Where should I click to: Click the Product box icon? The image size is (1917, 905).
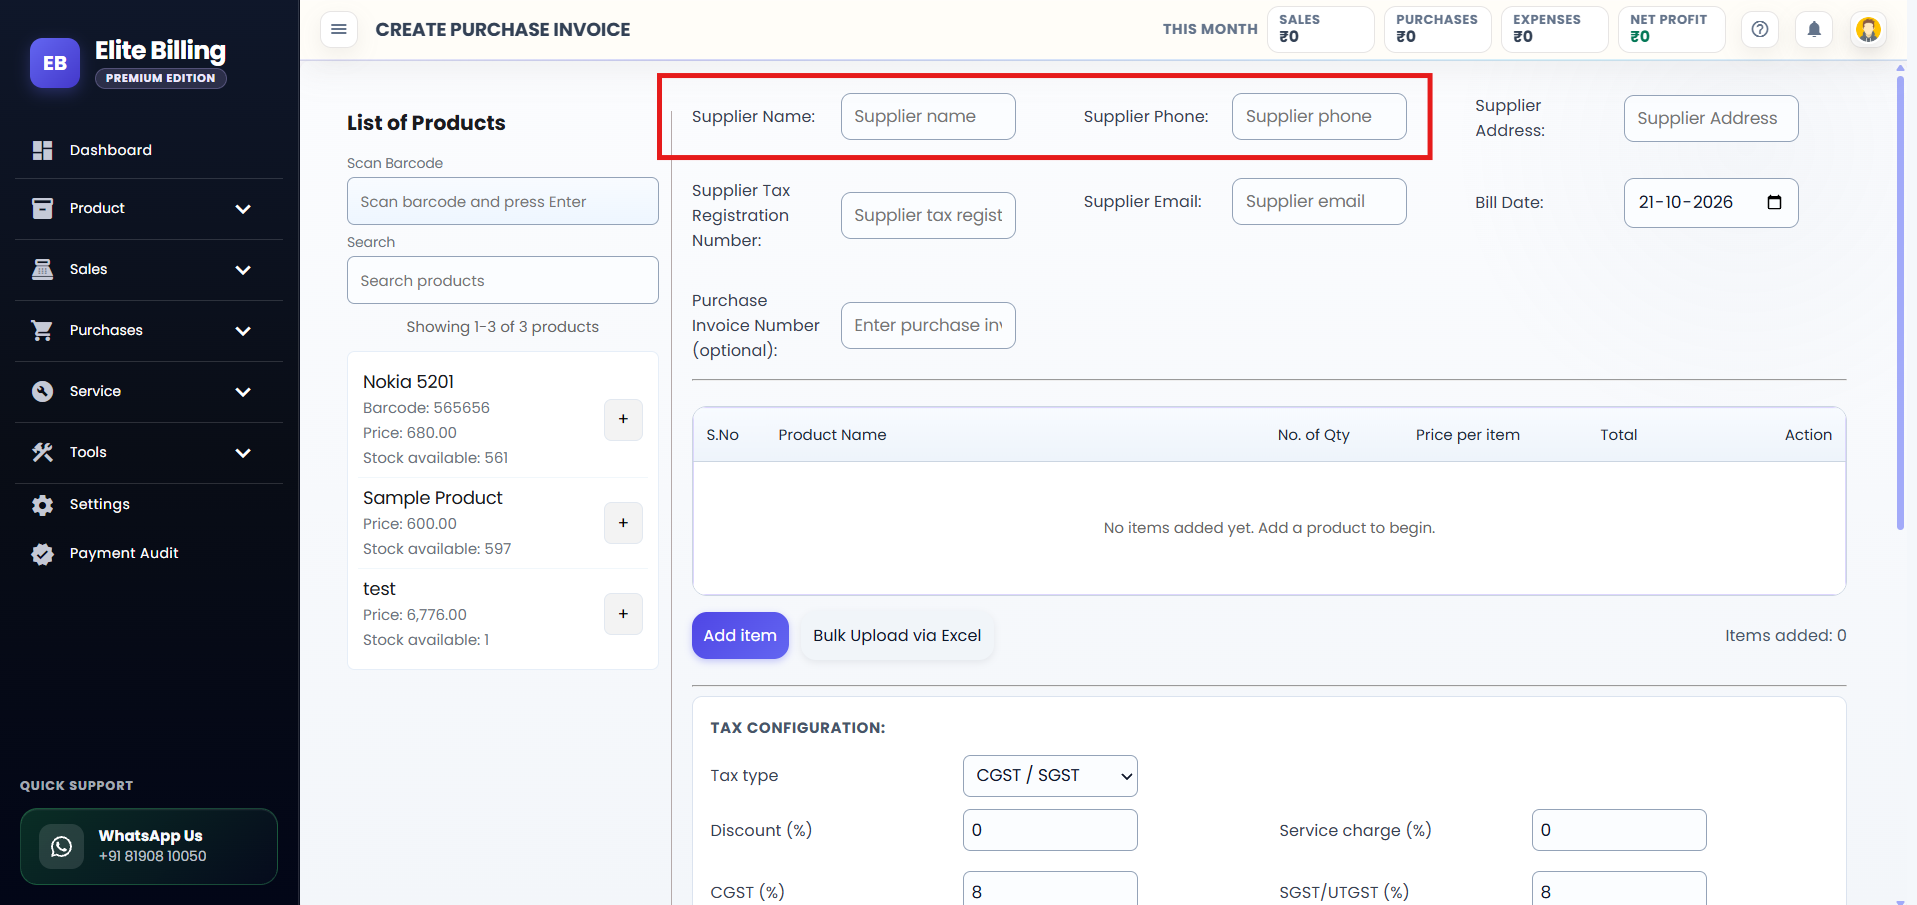(42, 208)
